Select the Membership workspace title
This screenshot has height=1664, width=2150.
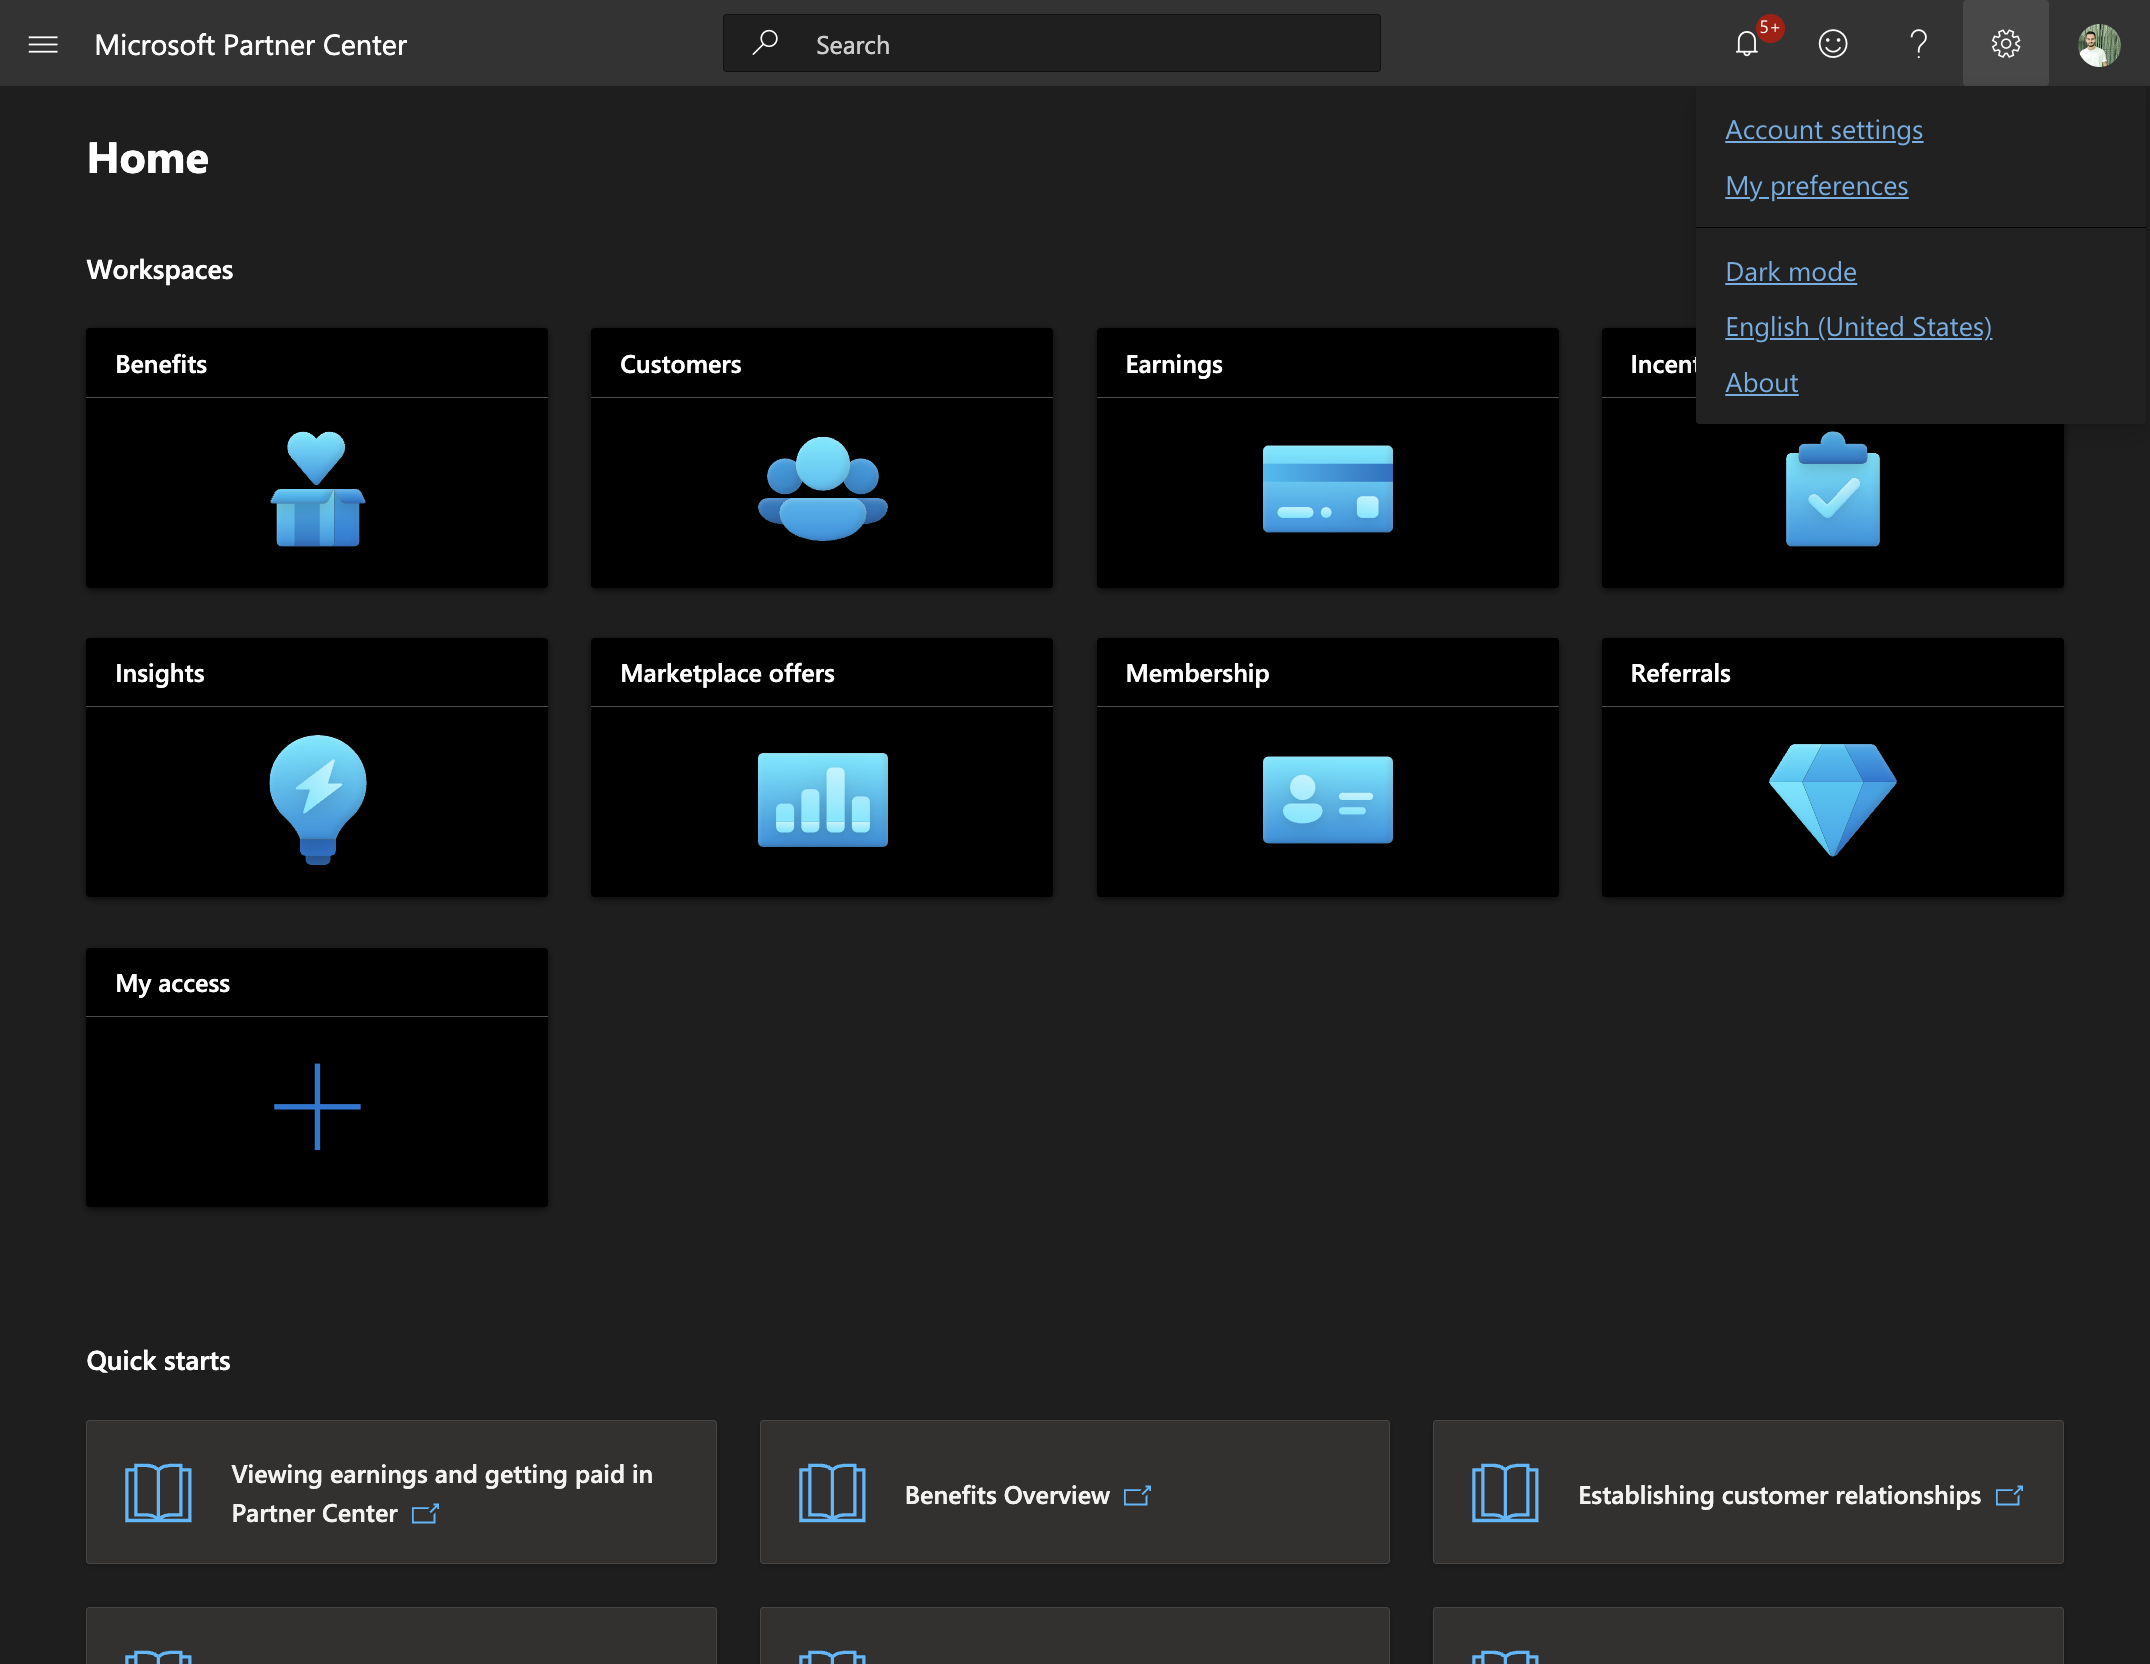coord(1197,674)
